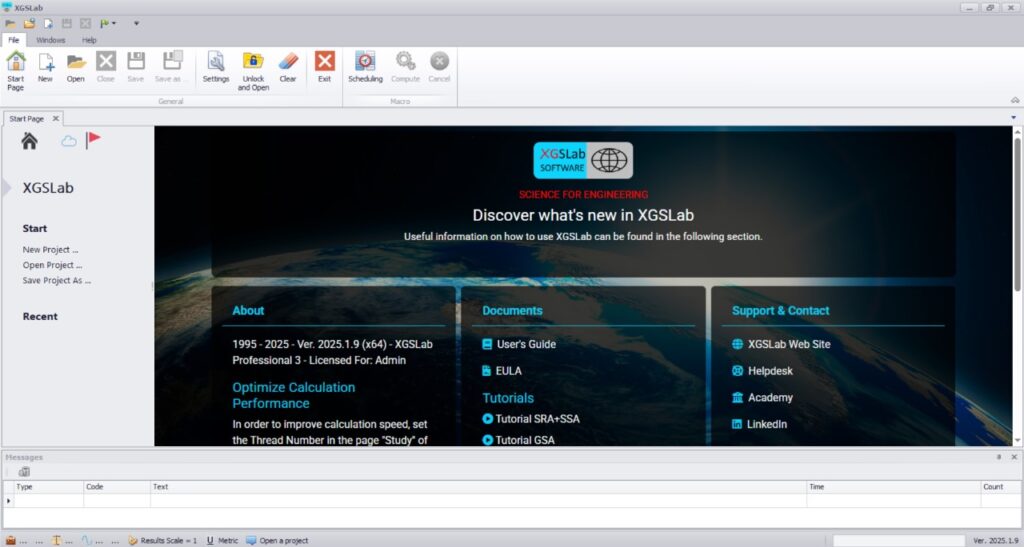The width and height of the screenshot is (1024, 547).
Task: Close the Messages panel
Action: 1014,457
